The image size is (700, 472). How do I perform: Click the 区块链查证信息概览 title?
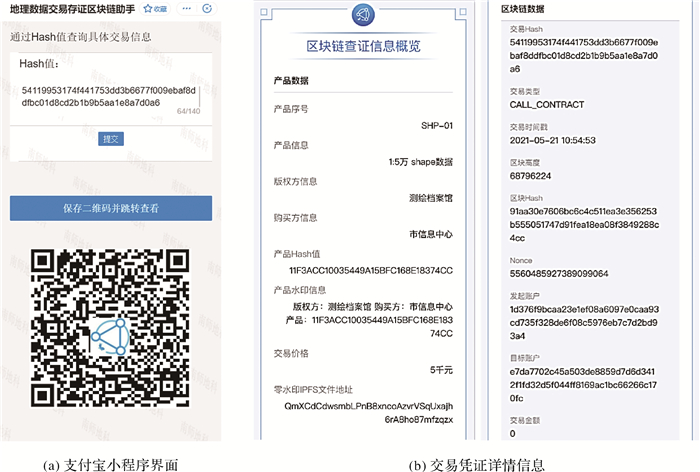363,47
